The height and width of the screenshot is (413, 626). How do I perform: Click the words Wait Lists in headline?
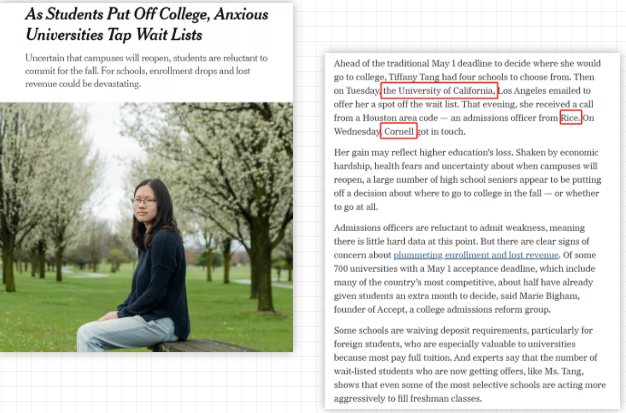(169, 35)
